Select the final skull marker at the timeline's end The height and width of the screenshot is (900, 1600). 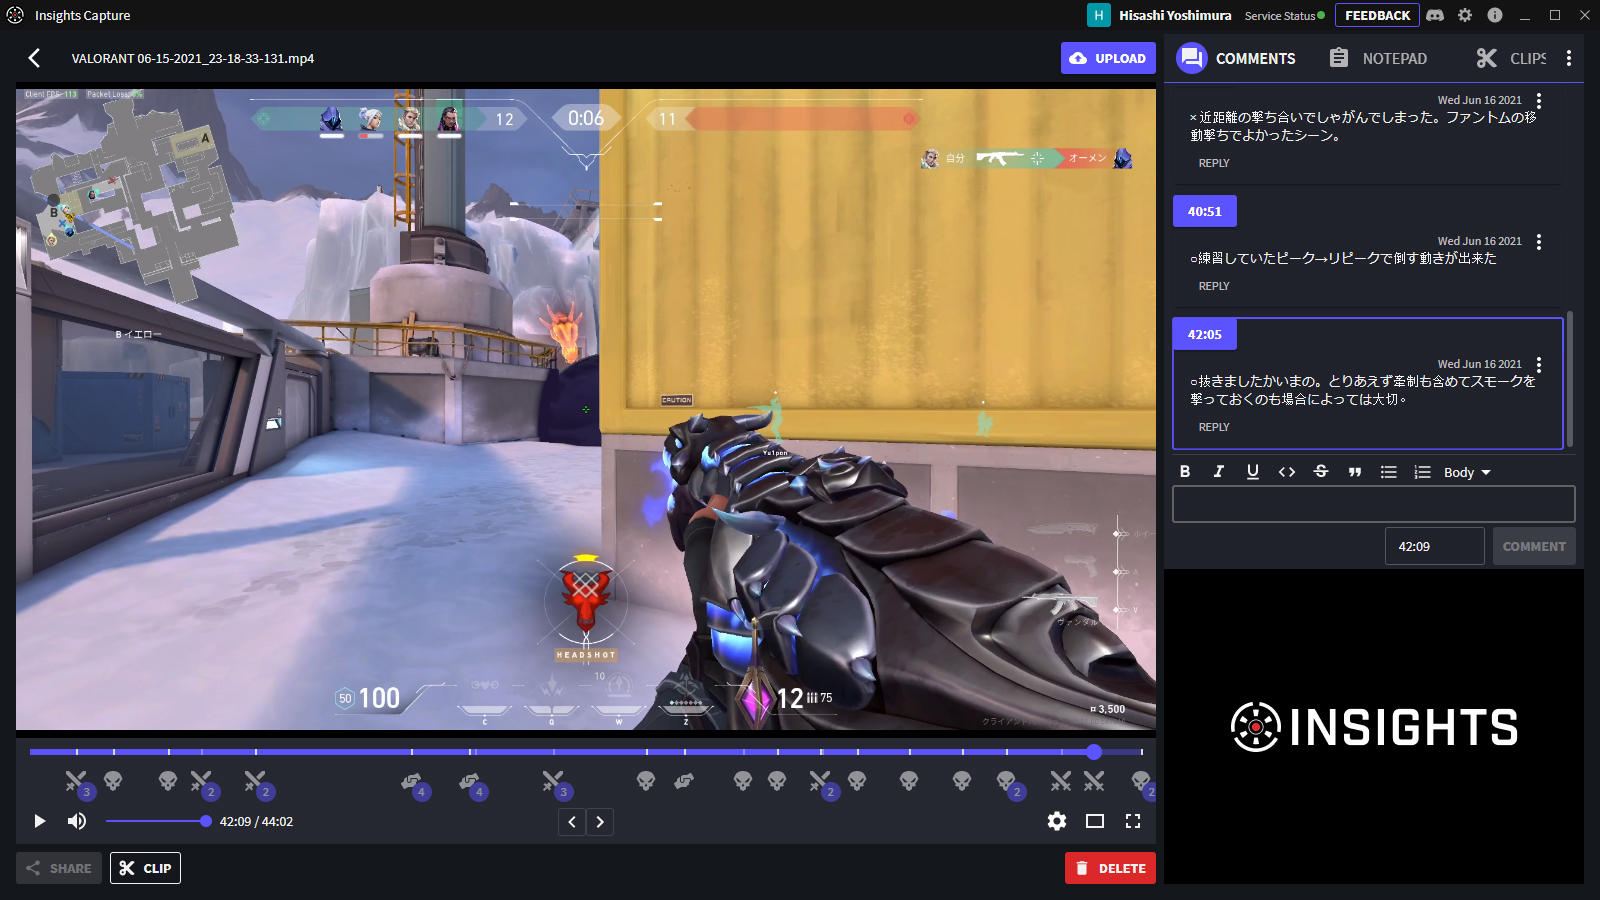pos(1141,781)
